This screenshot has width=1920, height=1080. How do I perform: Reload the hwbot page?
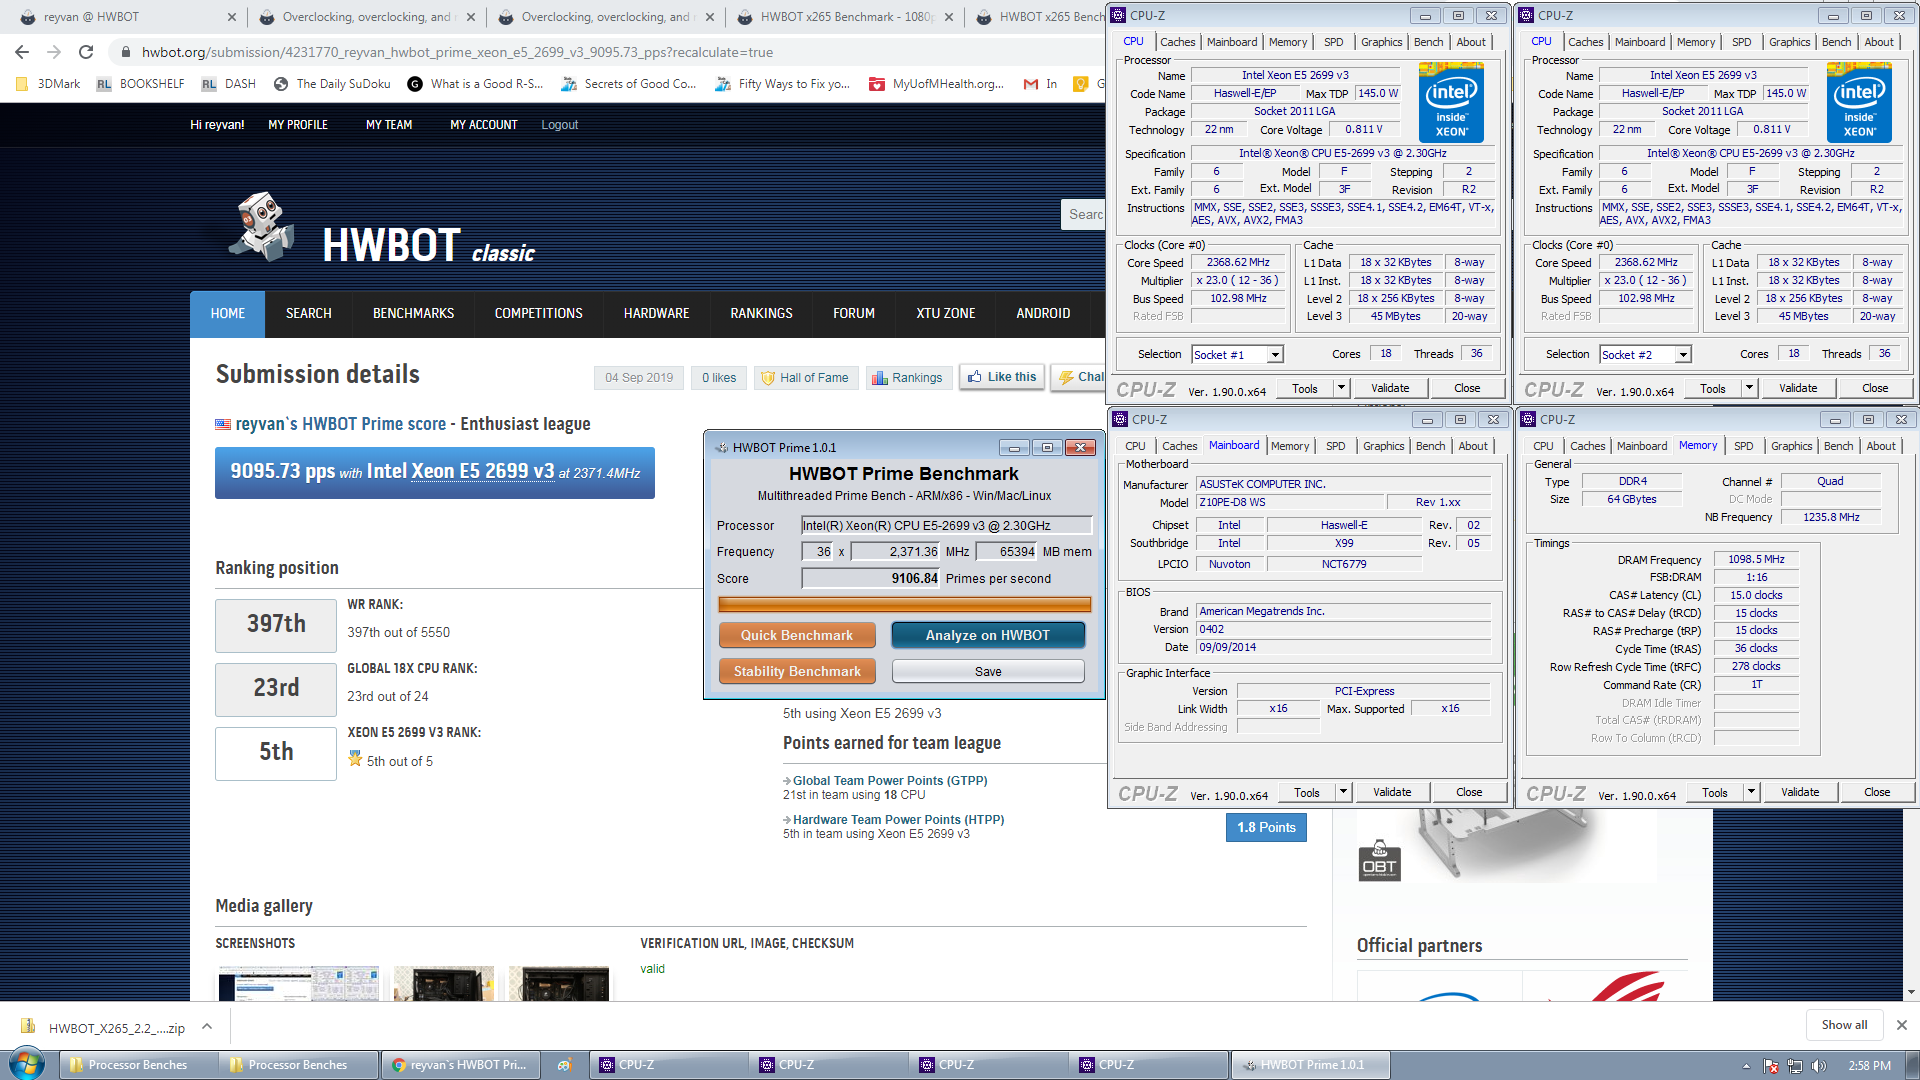[86, 52]
